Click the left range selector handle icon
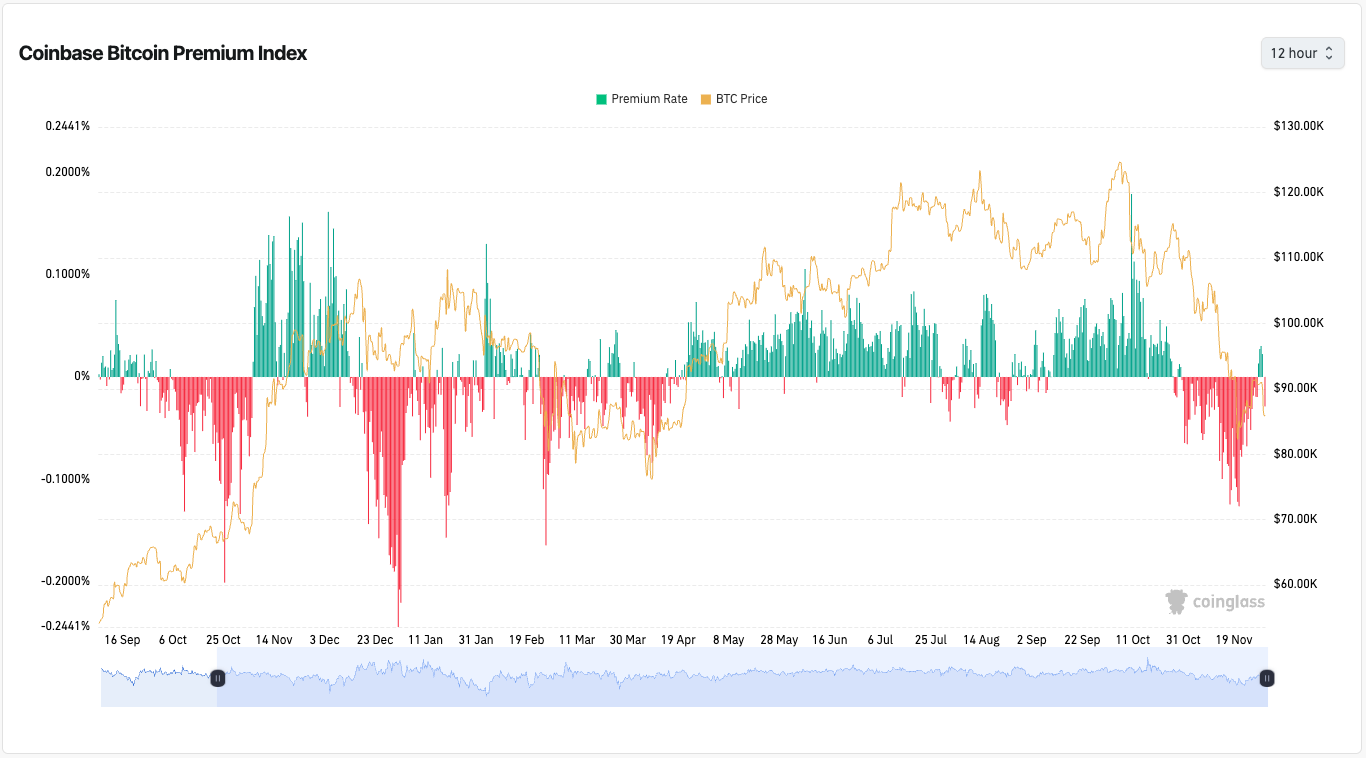This screenshot has width=1366, height=758. click(x=218, y=678)
